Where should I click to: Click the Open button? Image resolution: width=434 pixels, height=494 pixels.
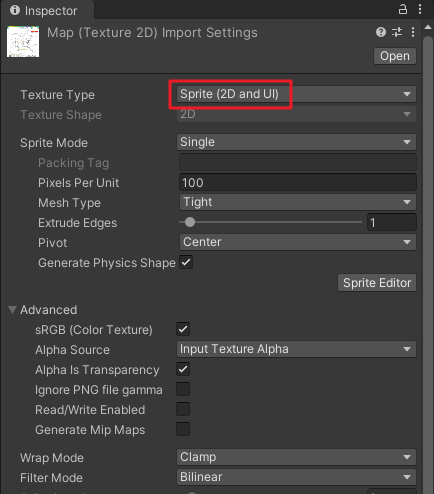tap(395, 56)
